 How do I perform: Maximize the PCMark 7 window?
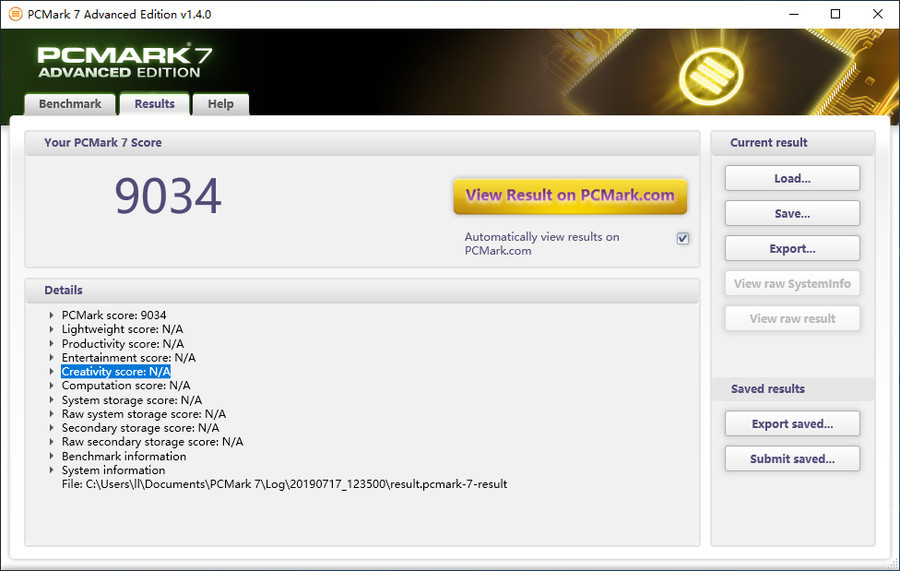click(x=836, y=14)
